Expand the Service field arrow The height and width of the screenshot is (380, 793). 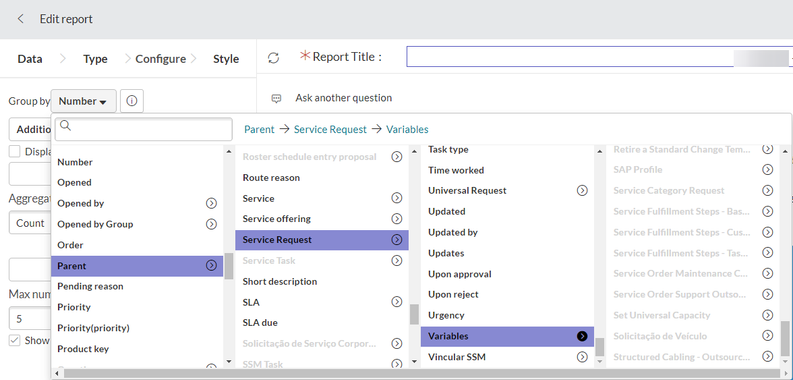[x=397, y=198]
